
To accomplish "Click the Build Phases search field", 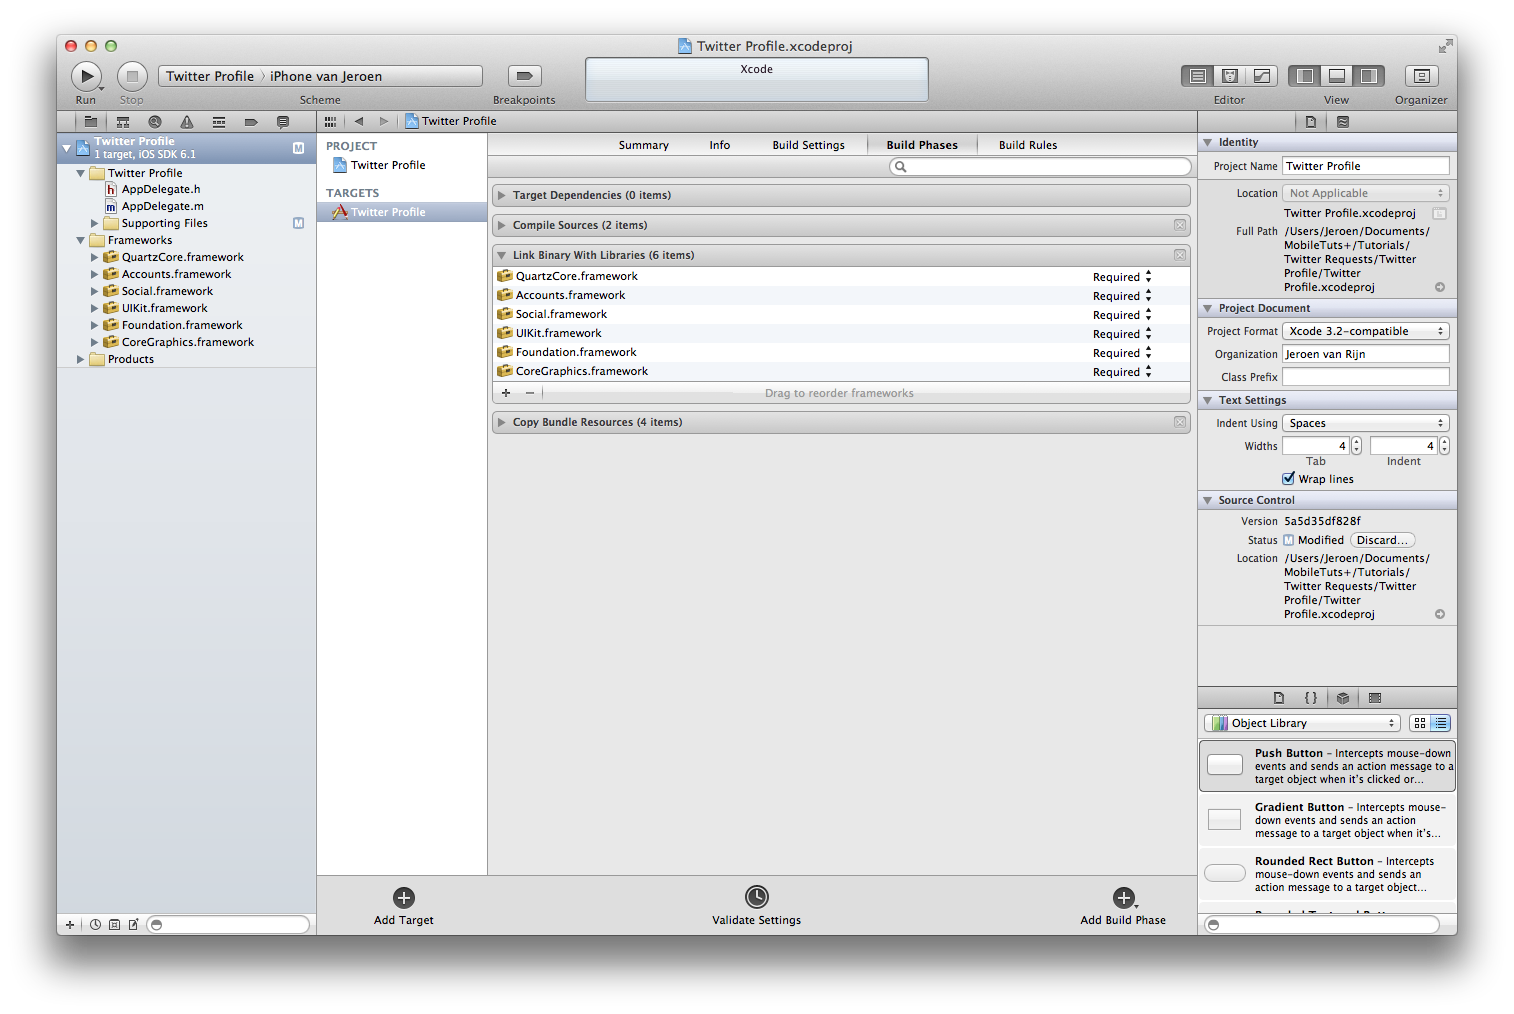I will (x=1040, y=167).
